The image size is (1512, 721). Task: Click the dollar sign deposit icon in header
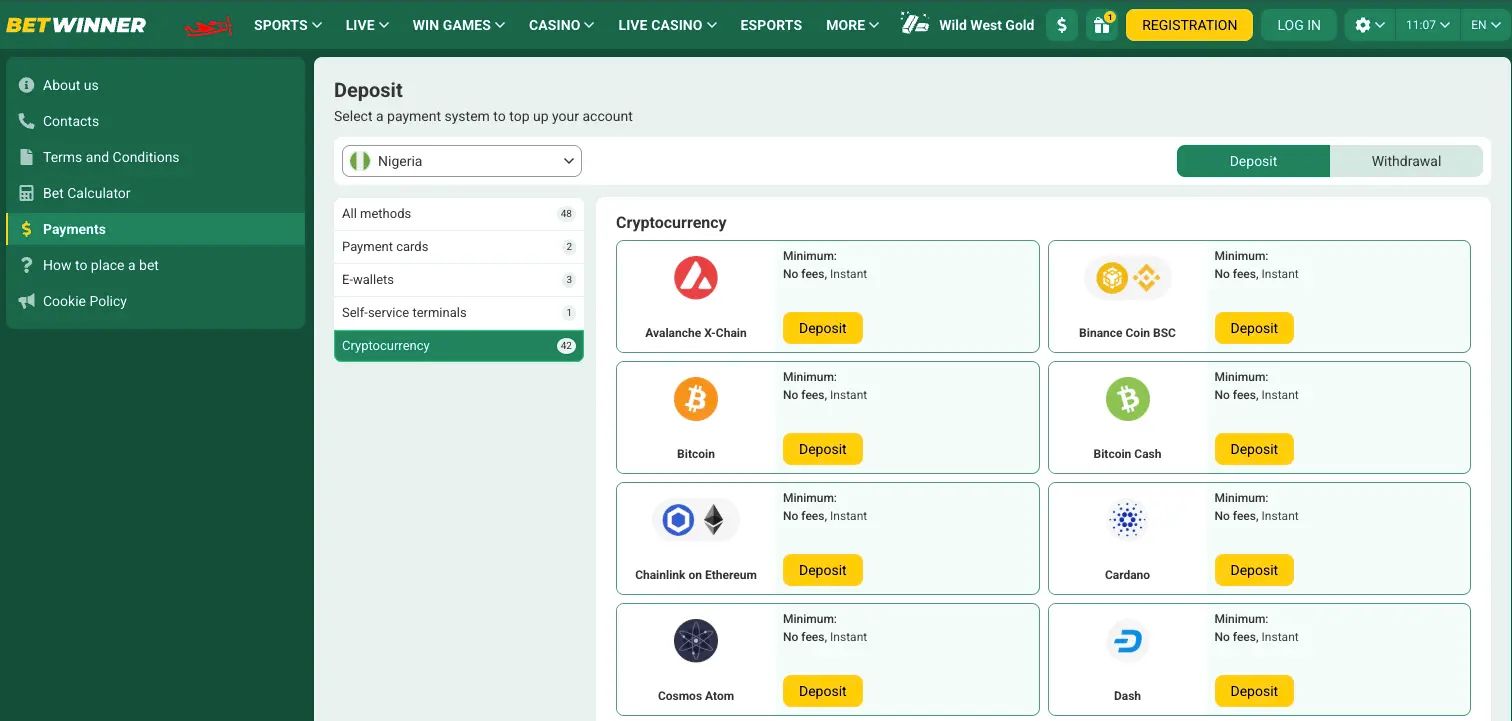click(x=1062, y=25)
